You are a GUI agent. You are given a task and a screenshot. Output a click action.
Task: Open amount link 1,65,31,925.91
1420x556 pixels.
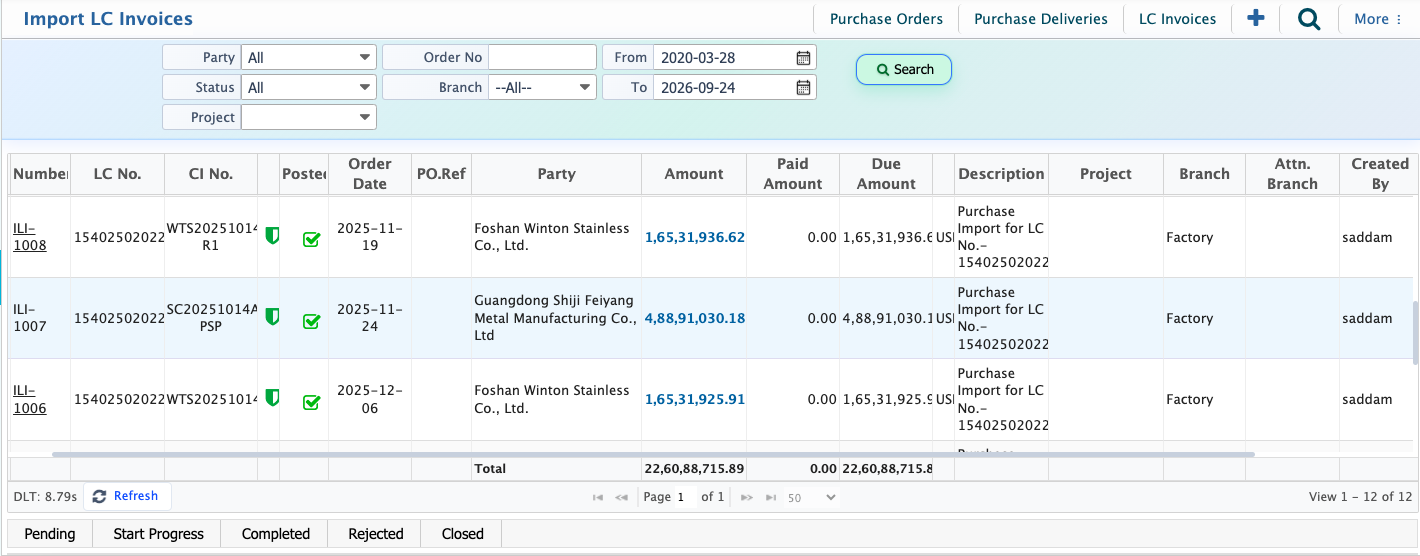point(695,399)
